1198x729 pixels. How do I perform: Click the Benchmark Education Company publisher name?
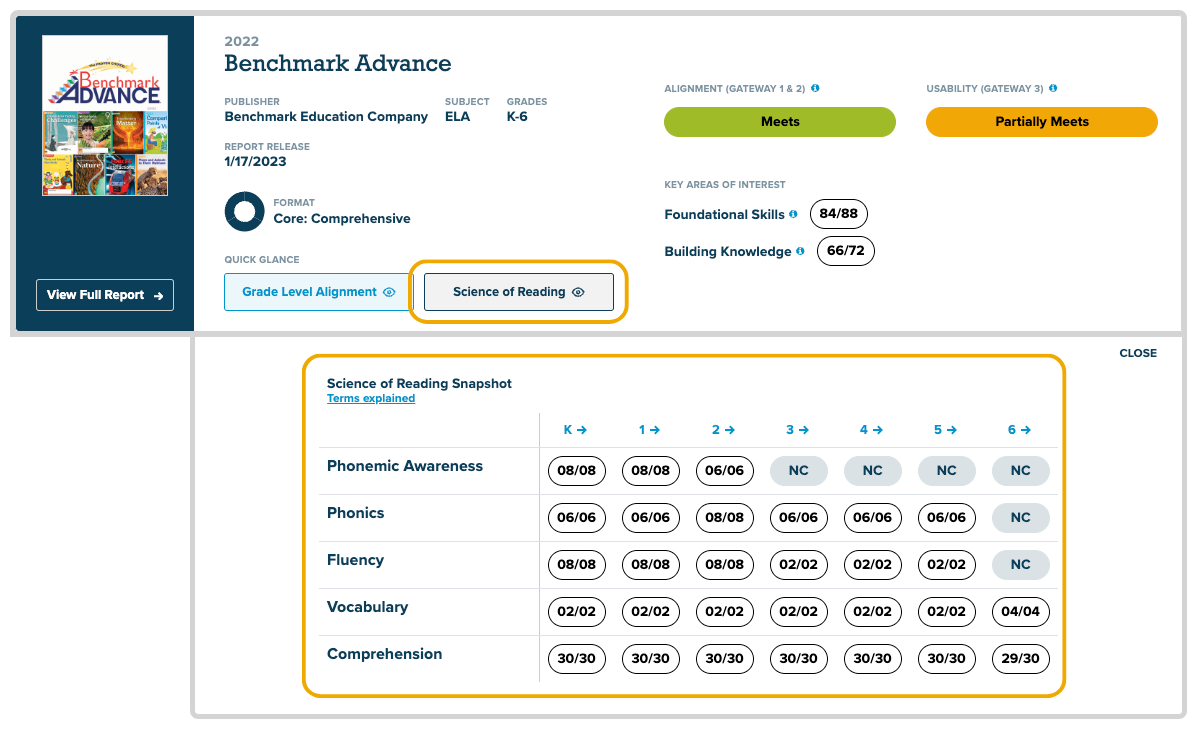click(326, 116)
